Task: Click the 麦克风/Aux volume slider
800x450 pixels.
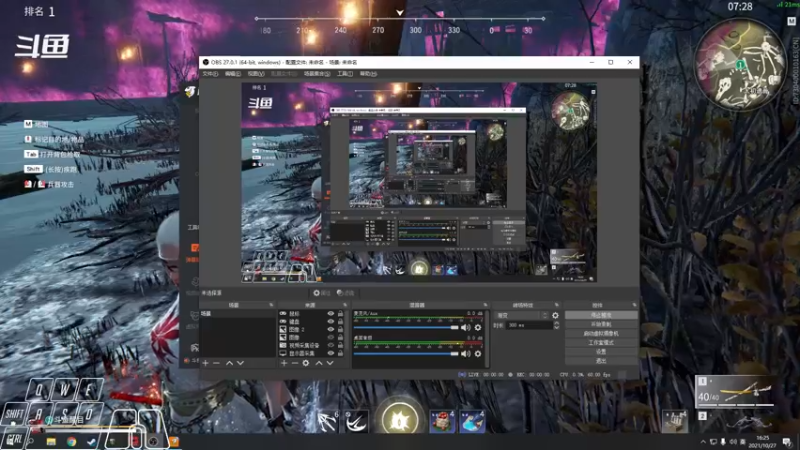Action: 406,328
